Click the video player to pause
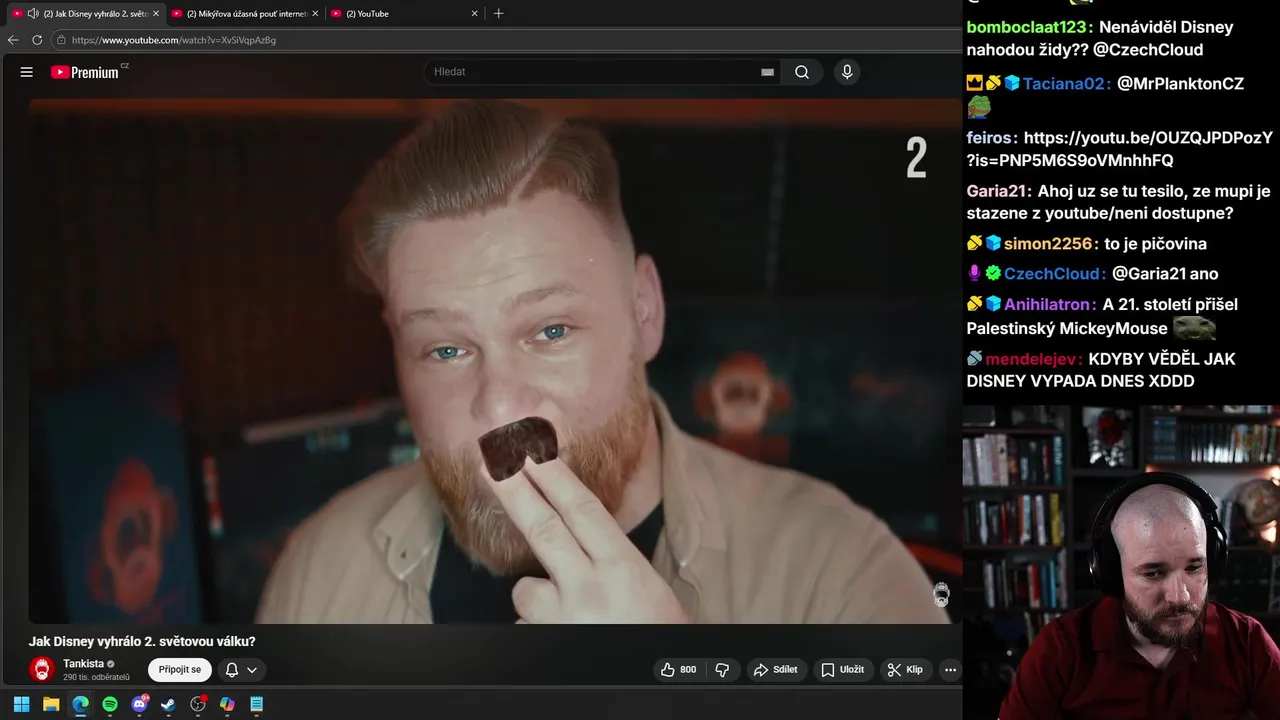The height and width of the screenshot is (720, 1280). tap(494, 360)
